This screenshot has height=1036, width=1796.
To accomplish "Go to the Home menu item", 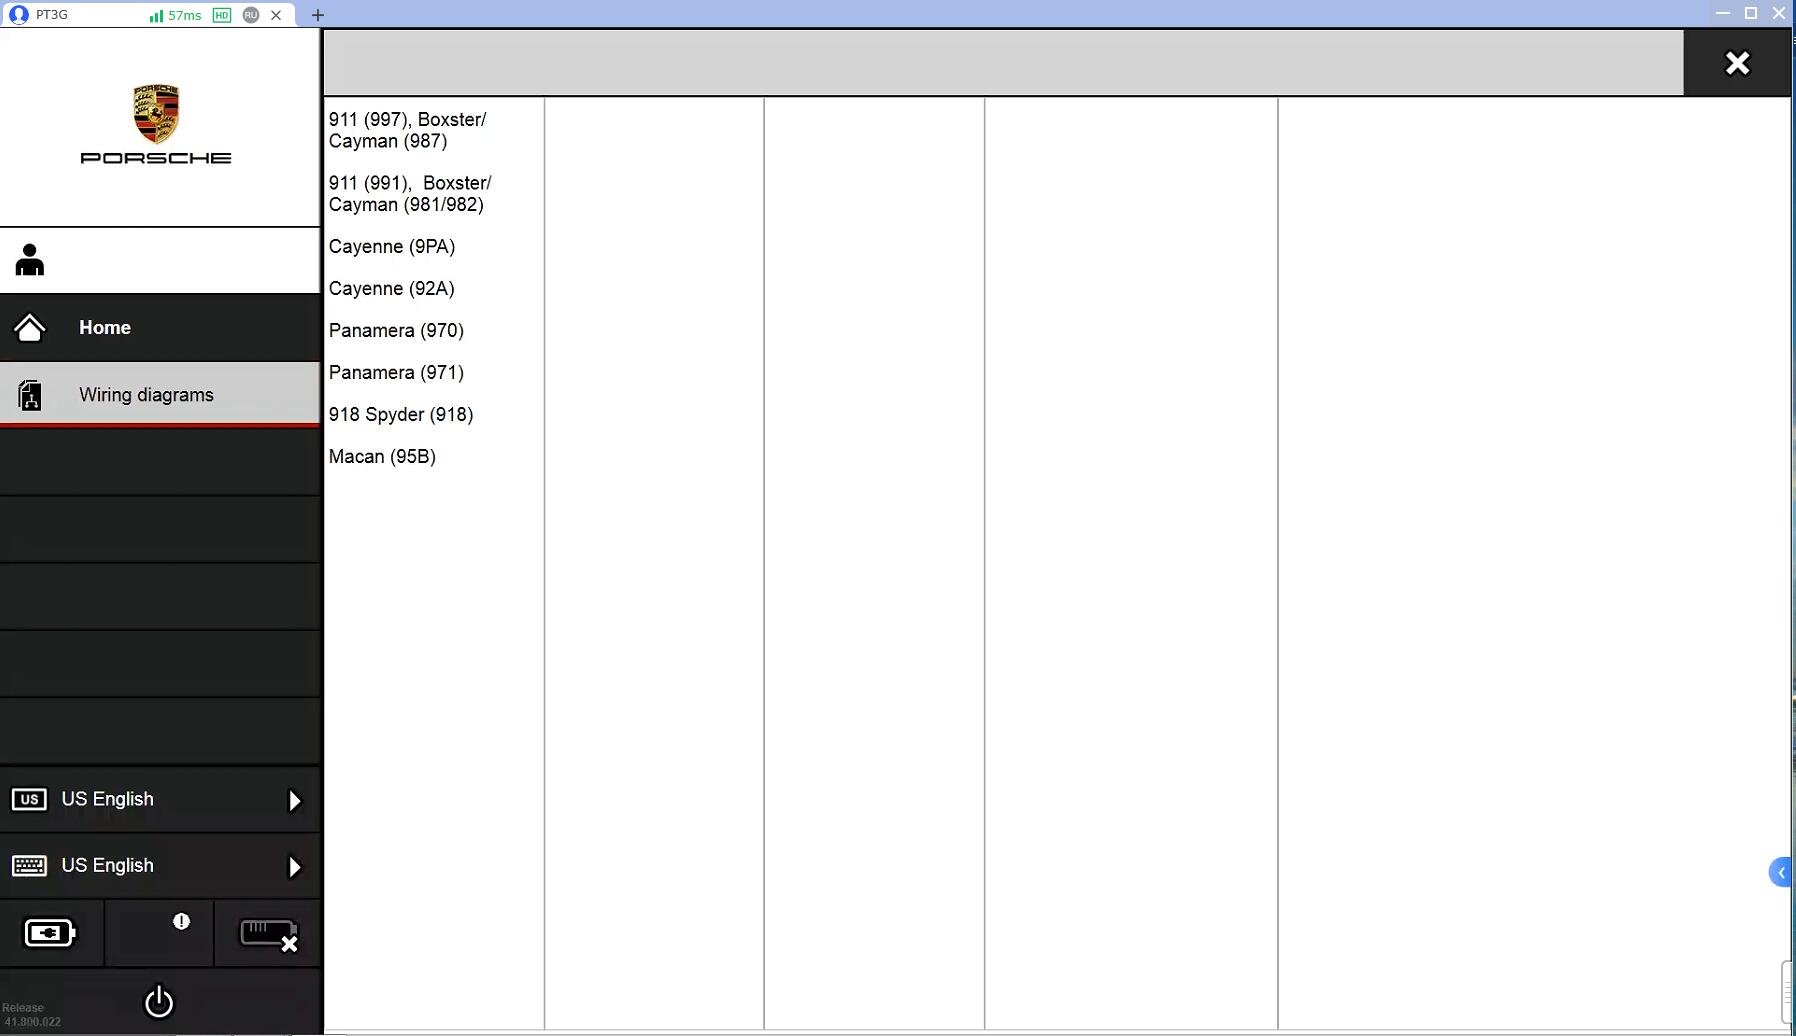I will (x=105, y=328).
